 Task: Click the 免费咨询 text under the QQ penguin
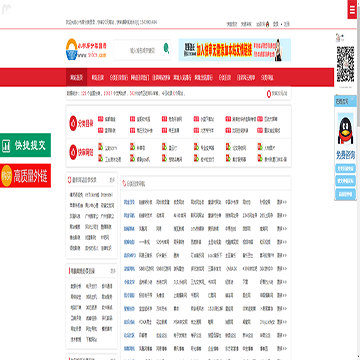345,154
